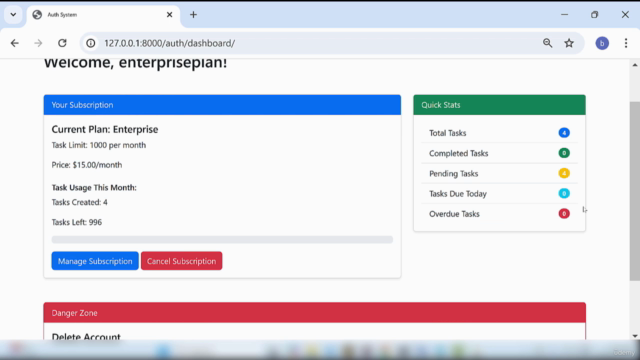640x360 pixels.
Task: Click Manage Subscription button
Action: (95, 261)
